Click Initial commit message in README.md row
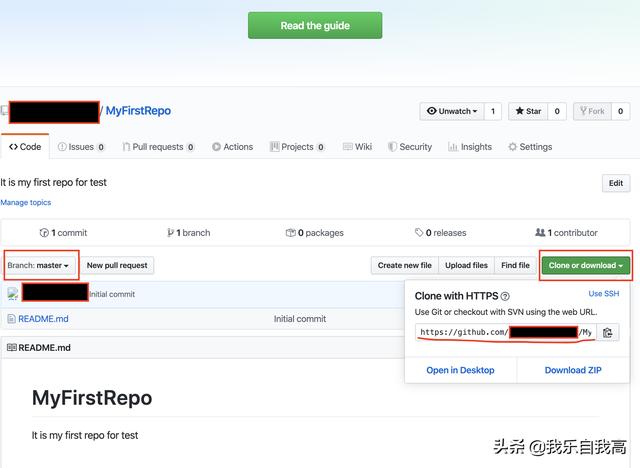Screen dimensions: 640x468 tap(300, 319)
